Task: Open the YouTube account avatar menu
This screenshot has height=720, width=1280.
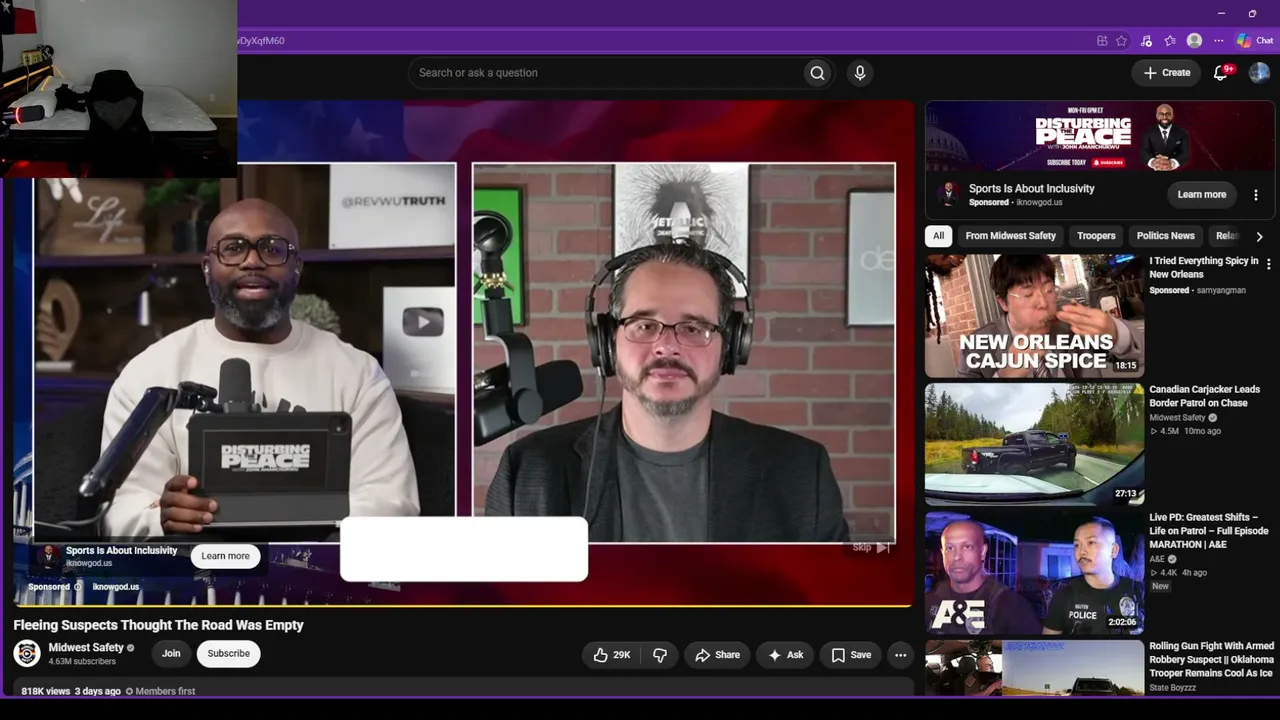Action: [1259, 73]
